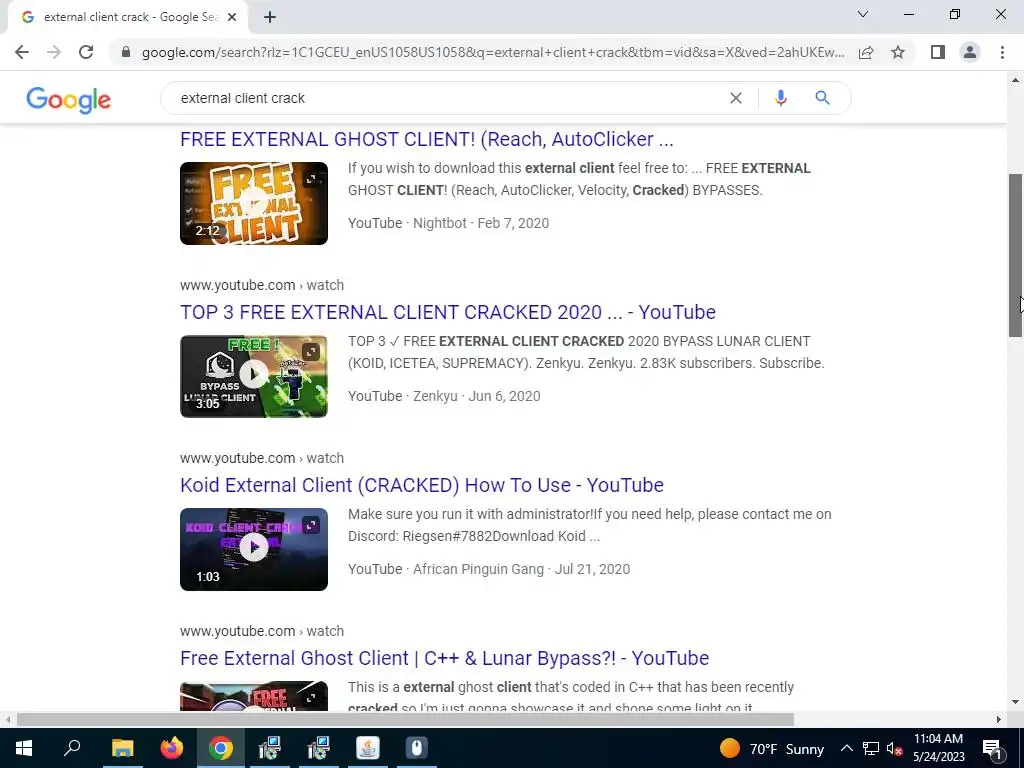Click the vertical scrollbar down arrow
This screenshot has width=1024, height=768.
[x=1015, y=703]
